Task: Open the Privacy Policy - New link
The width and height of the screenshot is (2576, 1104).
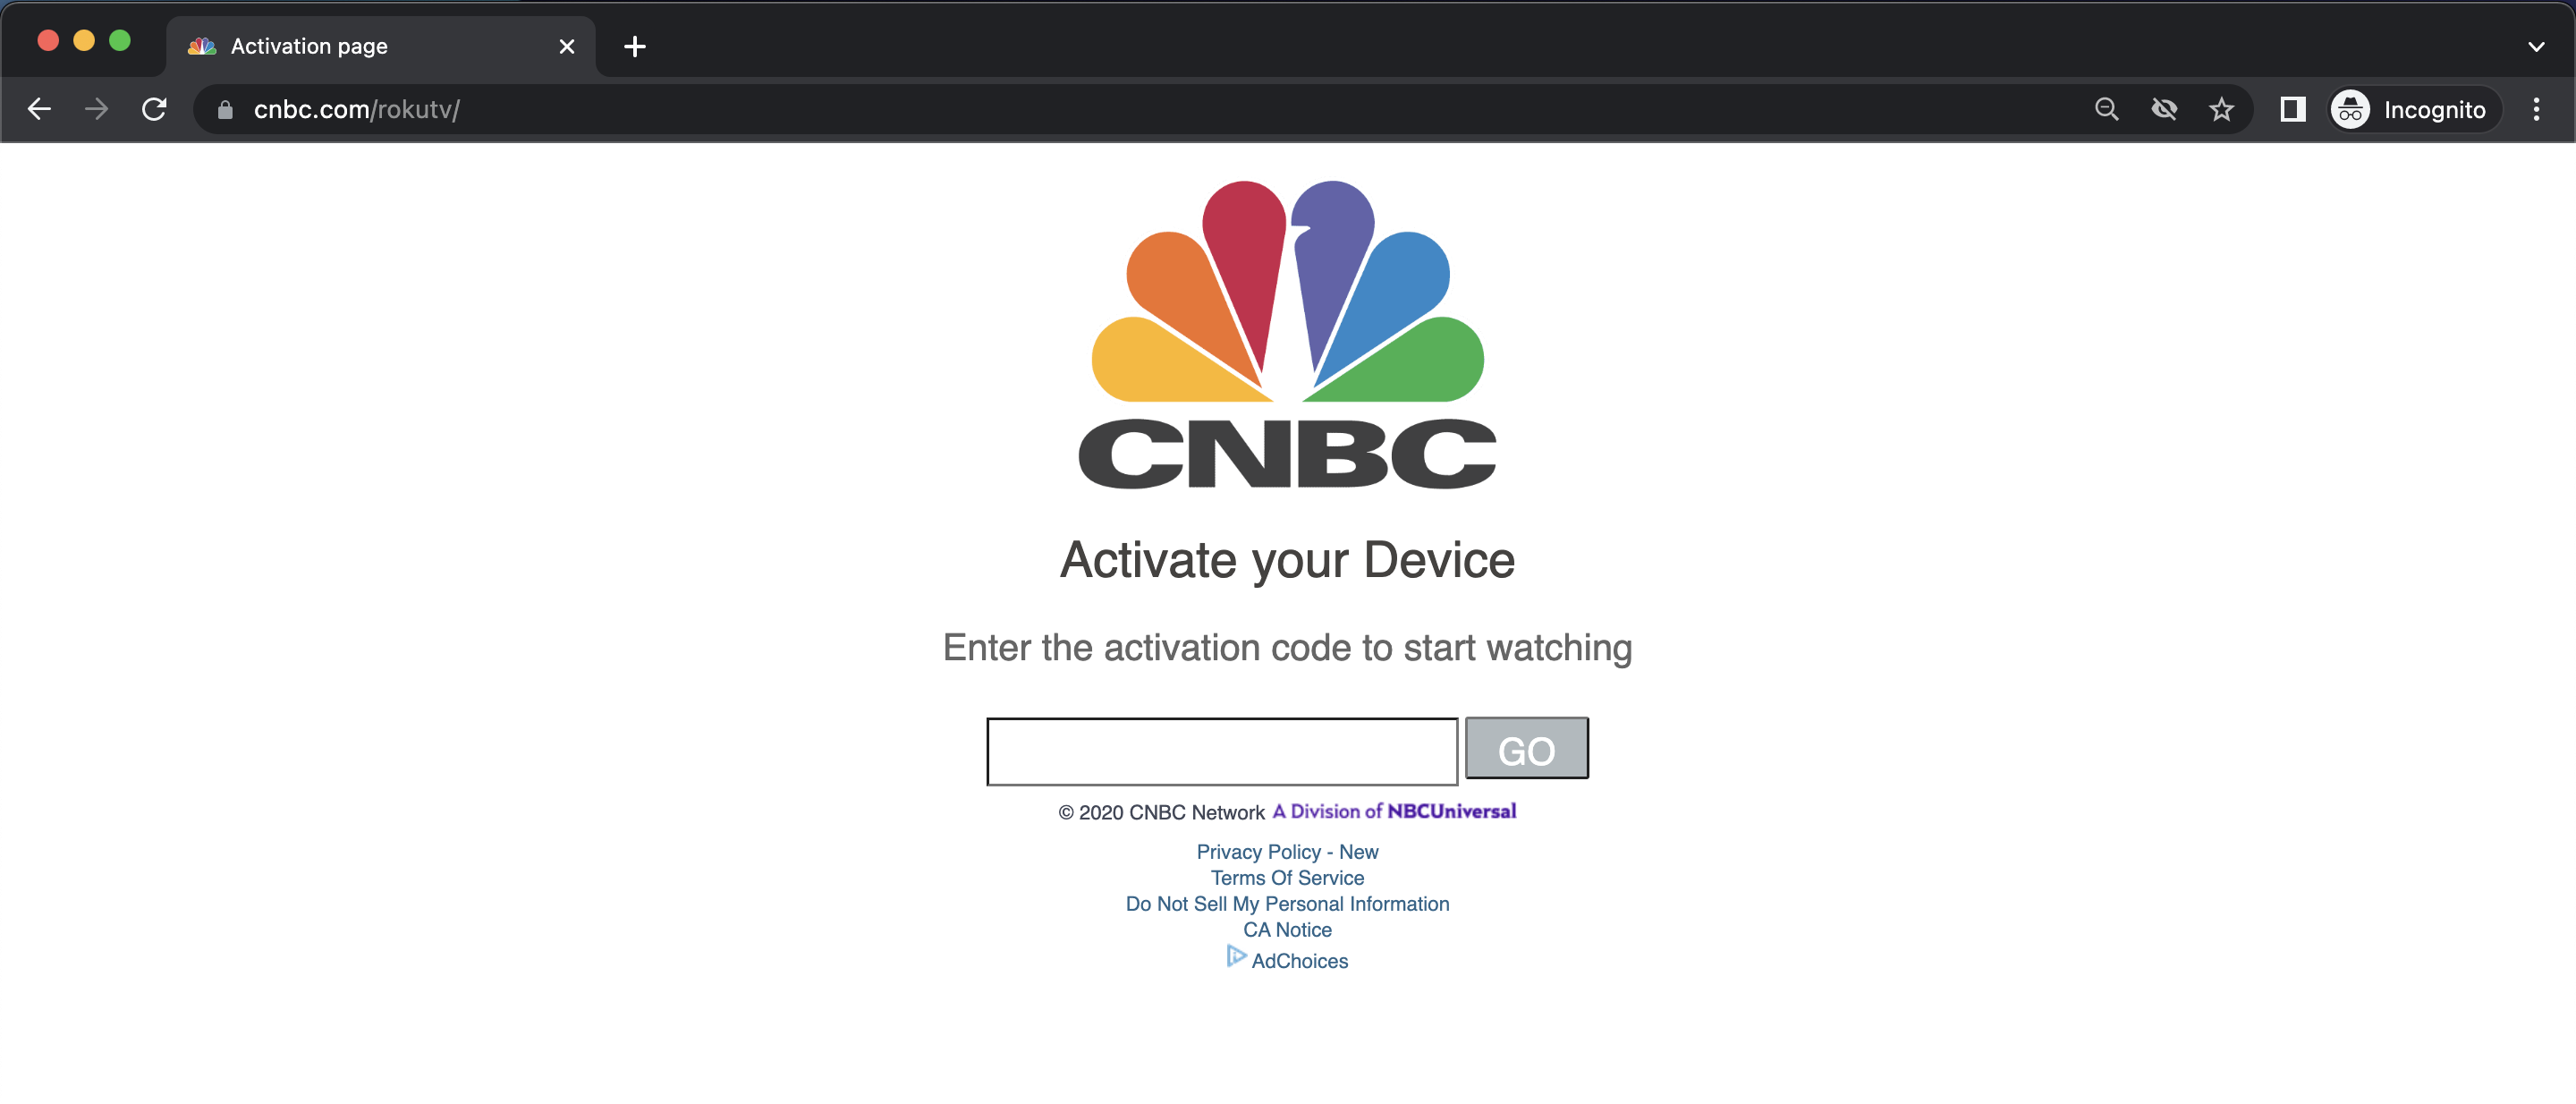Action: click(1287, 851)
